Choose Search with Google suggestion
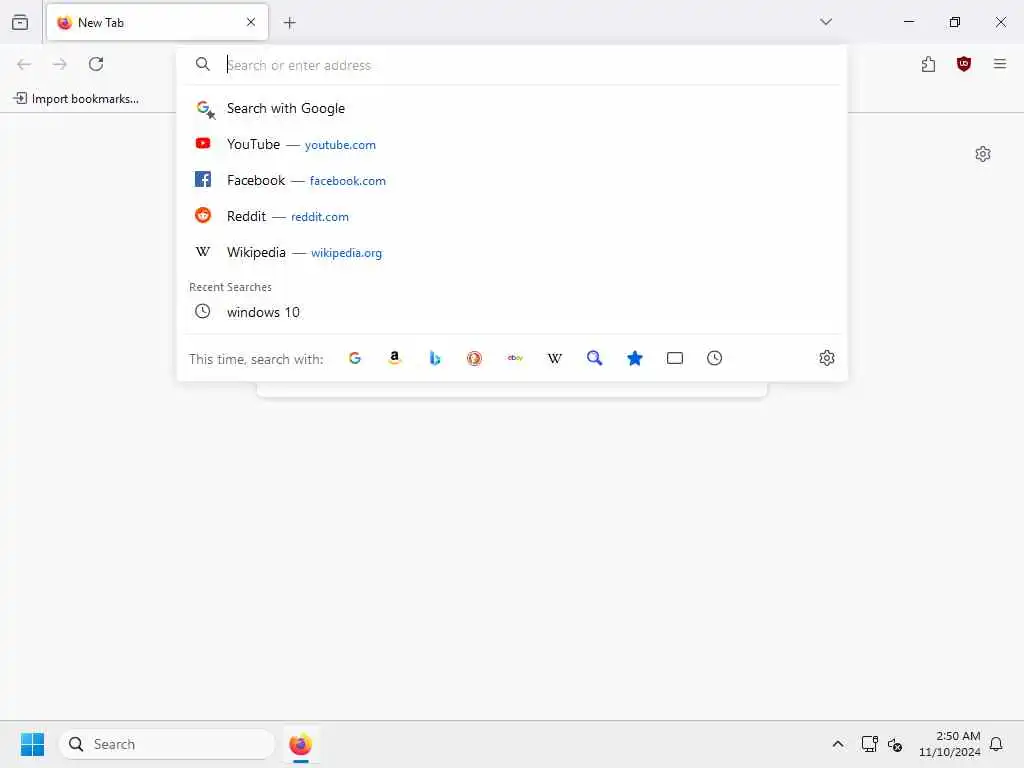This screenshot has width=1024, height=768. pos(512,108)
